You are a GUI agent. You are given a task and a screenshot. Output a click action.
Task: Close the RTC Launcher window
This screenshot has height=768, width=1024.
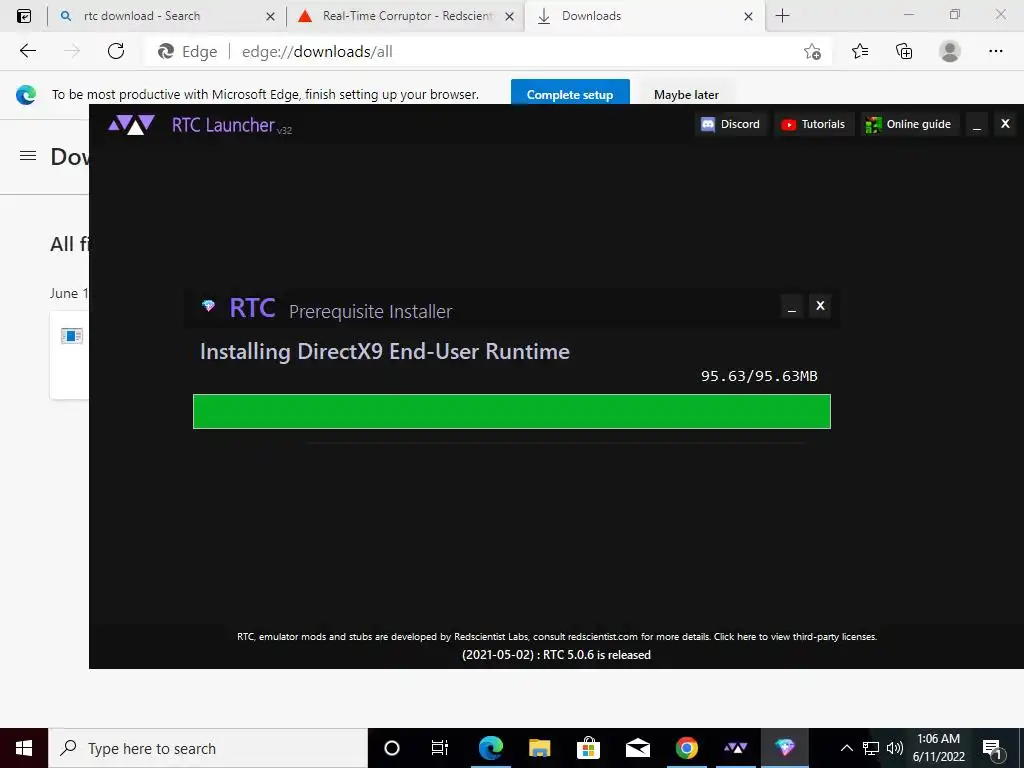[1005, 123]
